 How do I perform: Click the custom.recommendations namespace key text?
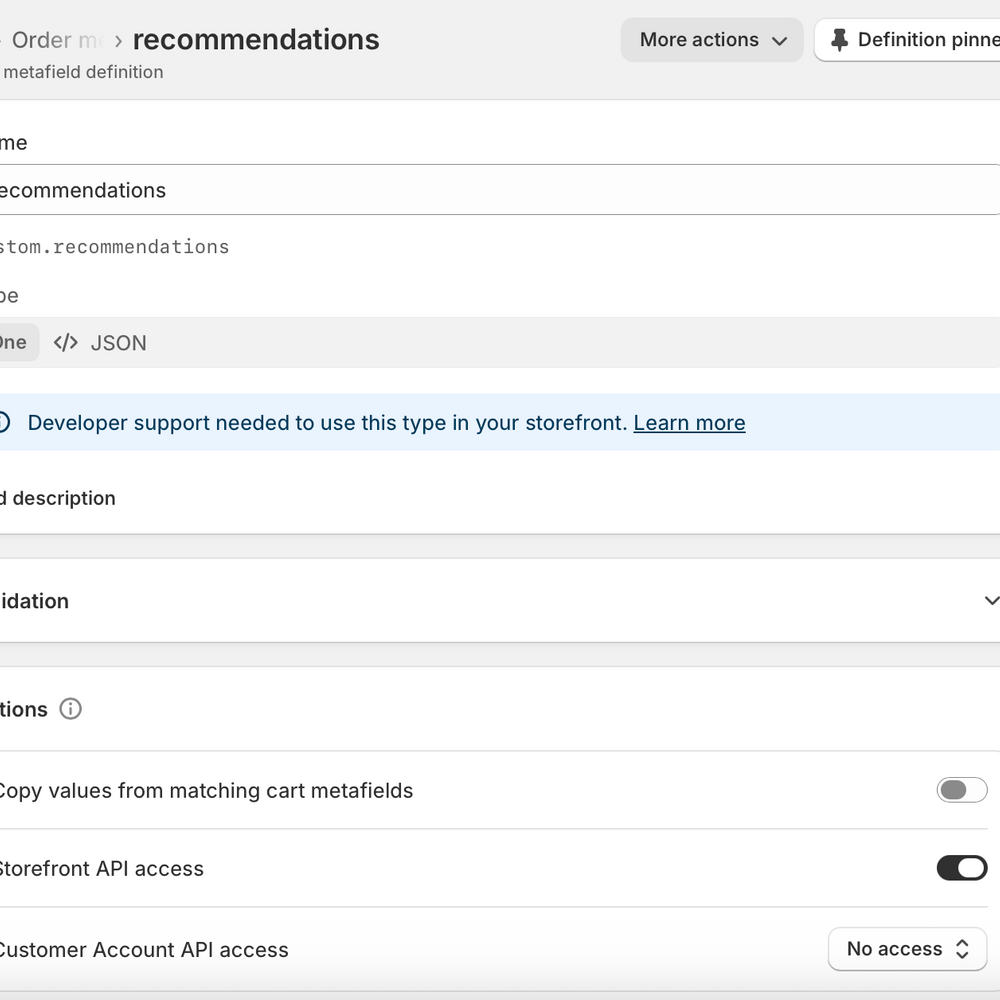pyautogui.click(x=114, y=247)
